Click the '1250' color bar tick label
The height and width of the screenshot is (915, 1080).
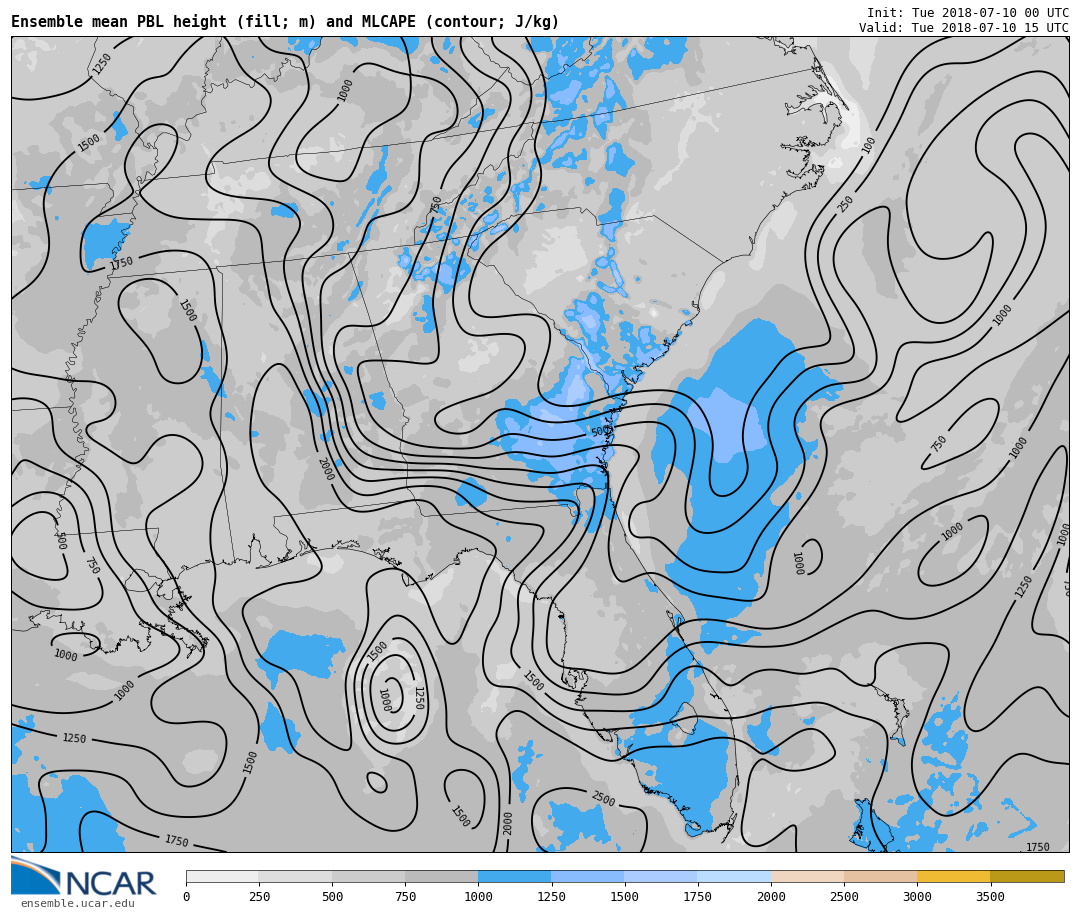552,896
